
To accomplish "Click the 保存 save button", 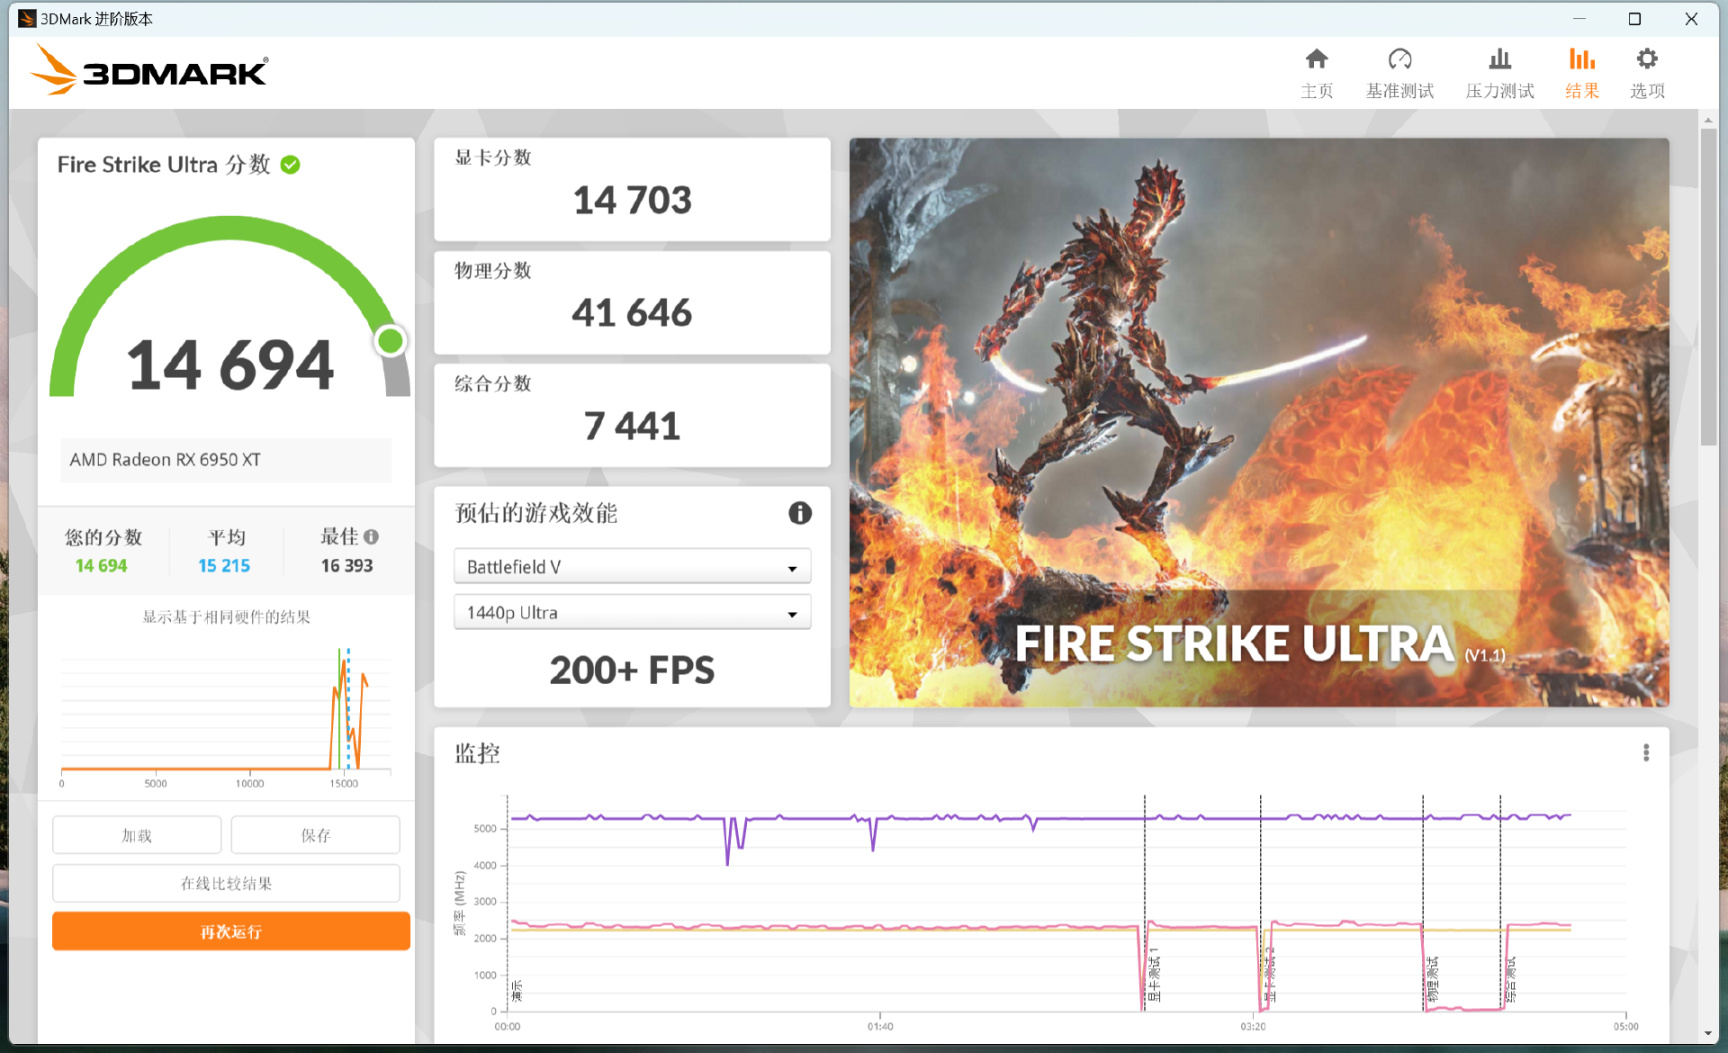I will [x=315, y=835].
